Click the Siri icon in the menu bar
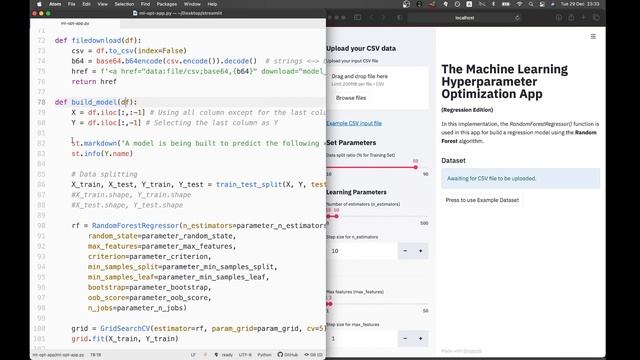 coord(553,4)
